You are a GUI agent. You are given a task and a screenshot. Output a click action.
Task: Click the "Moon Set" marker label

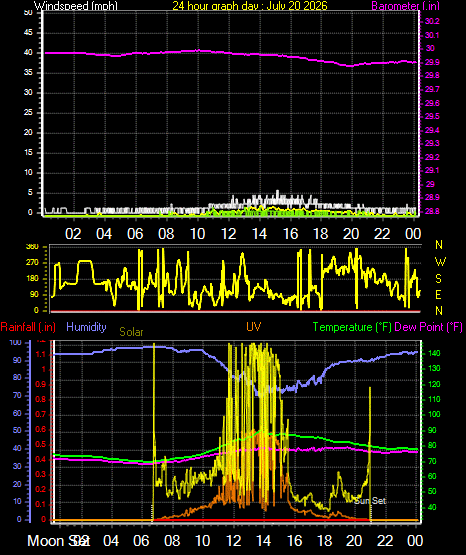(x=59, y=541)
